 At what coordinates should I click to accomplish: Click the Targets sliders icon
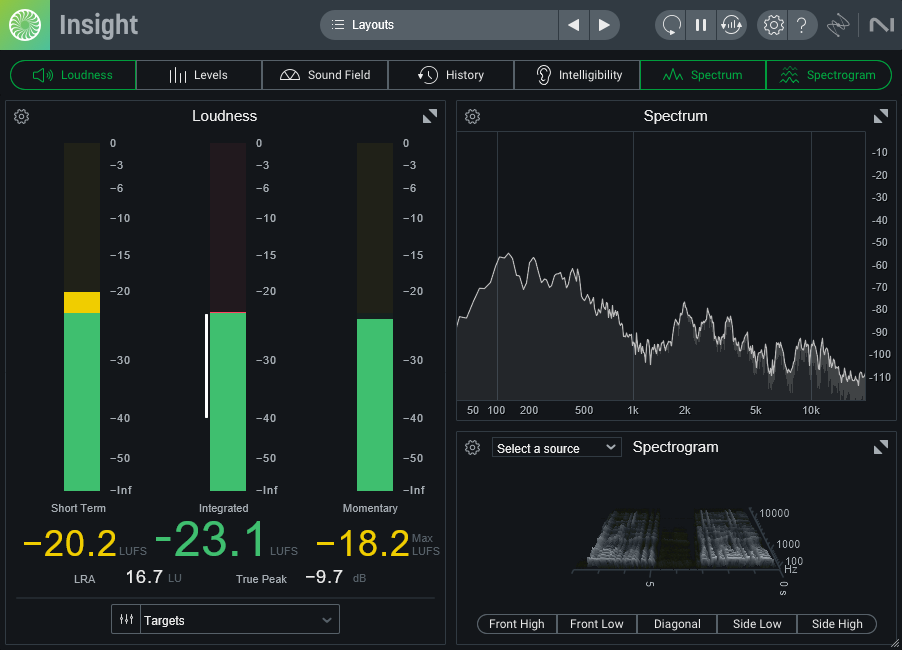point(126,620)
